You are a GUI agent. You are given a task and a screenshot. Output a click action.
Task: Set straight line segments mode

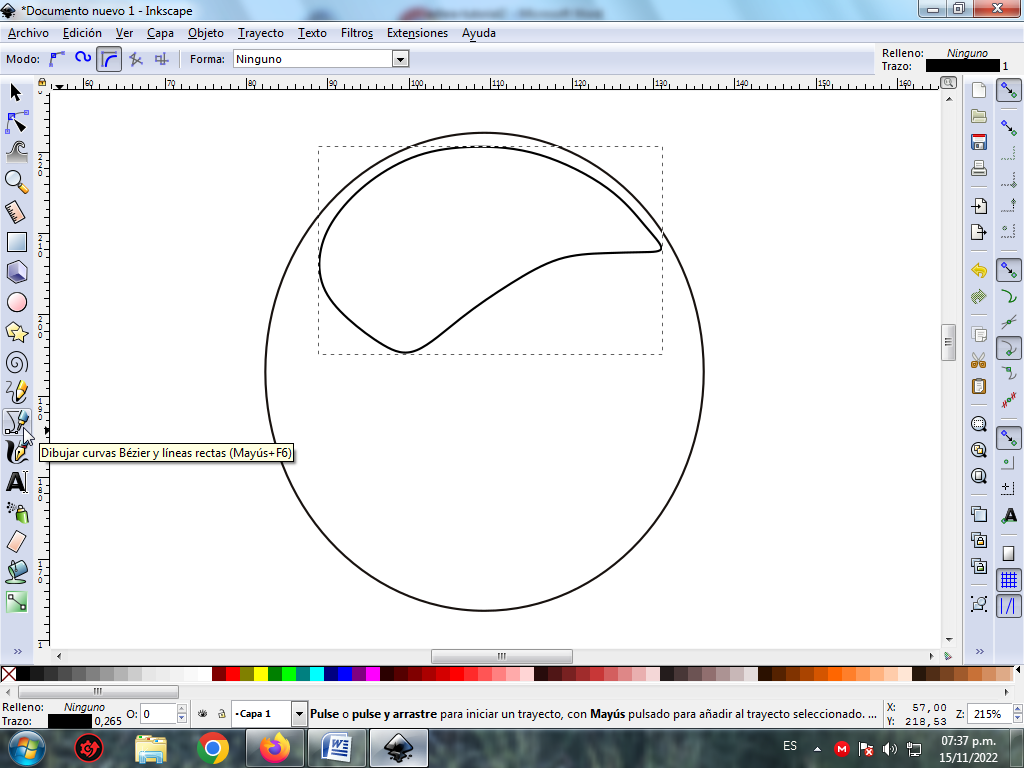(x=136, y=59)
